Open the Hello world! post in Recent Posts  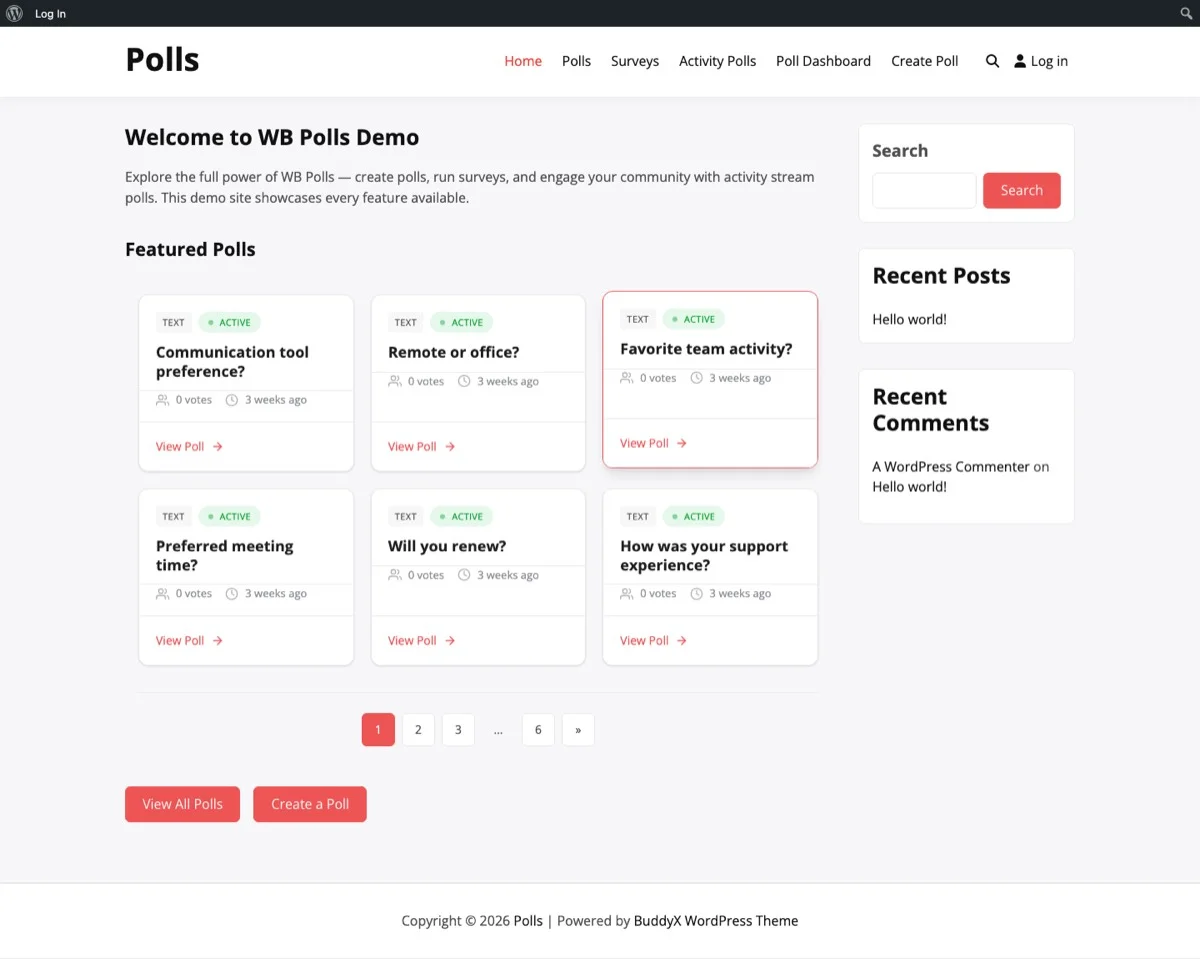click(x=909, y=319)
